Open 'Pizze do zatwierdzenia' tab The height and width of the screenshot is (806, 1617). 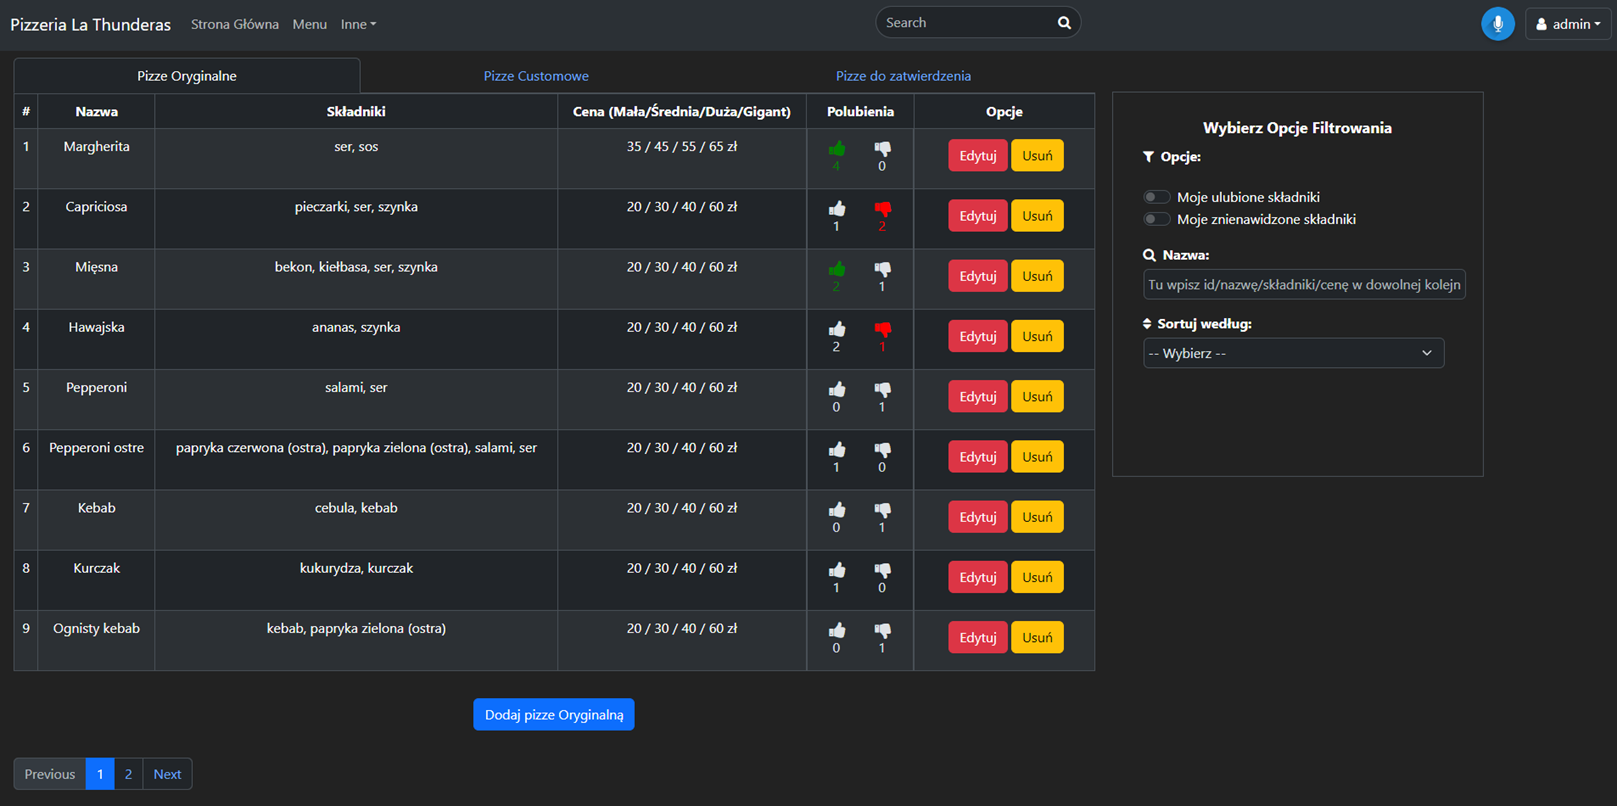(x=903, y=76)
